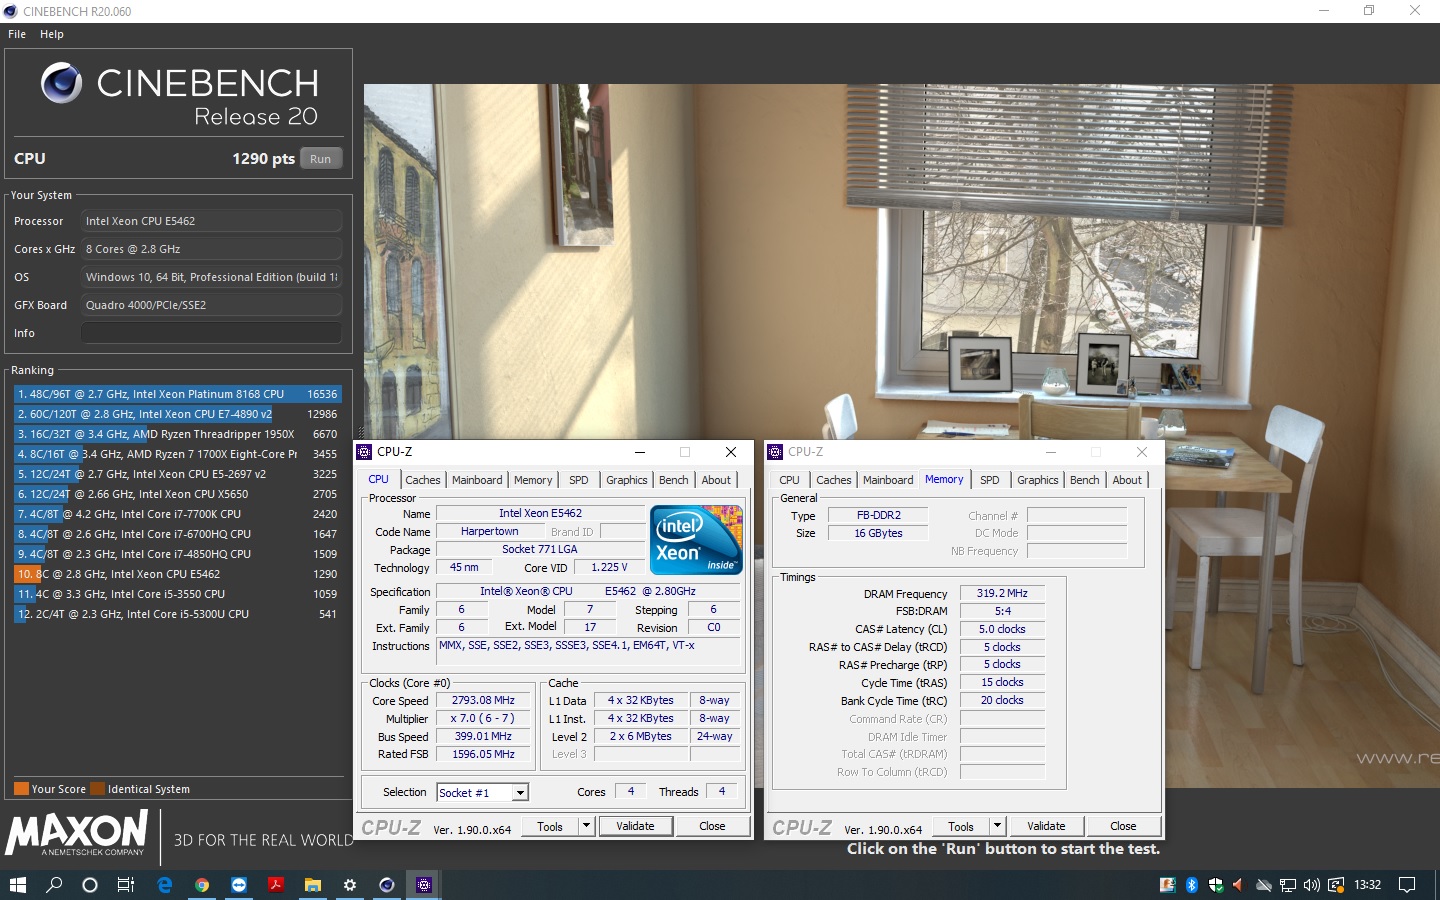Screen dimensions: 1440x900
Task: Open File Explorer from taskbar
Action: coord(313,885)
